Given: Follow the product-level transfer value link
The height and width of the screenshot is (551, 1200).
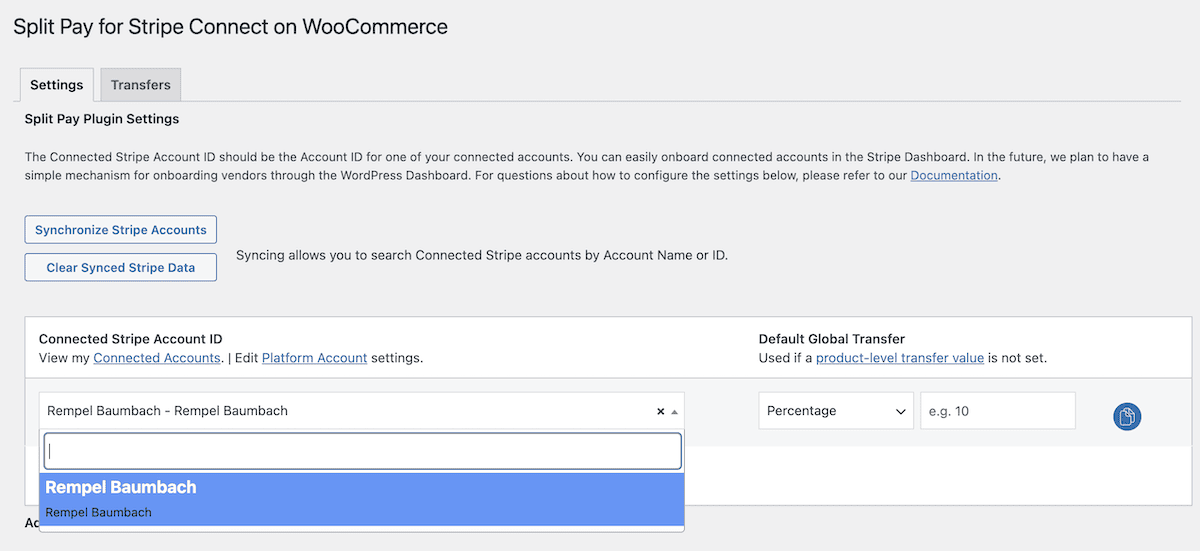Looking at the screenshot, I should click(x=900, y=358).
